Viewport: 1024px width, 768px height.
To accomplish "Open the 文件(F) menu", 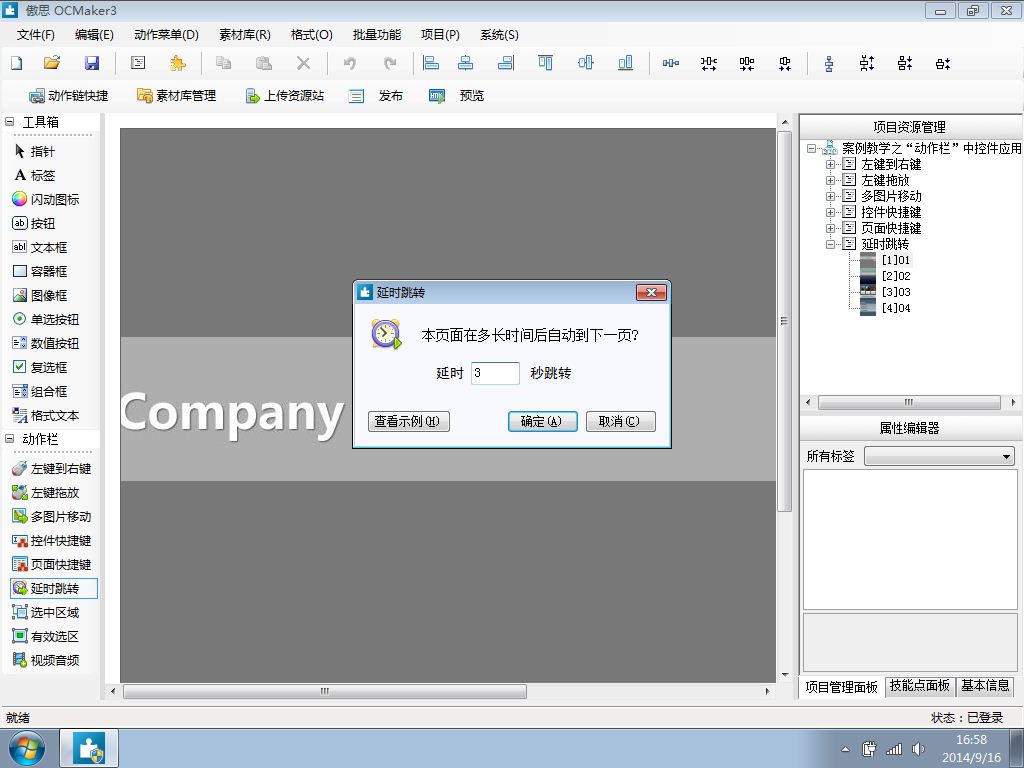I will pos(35,35).
